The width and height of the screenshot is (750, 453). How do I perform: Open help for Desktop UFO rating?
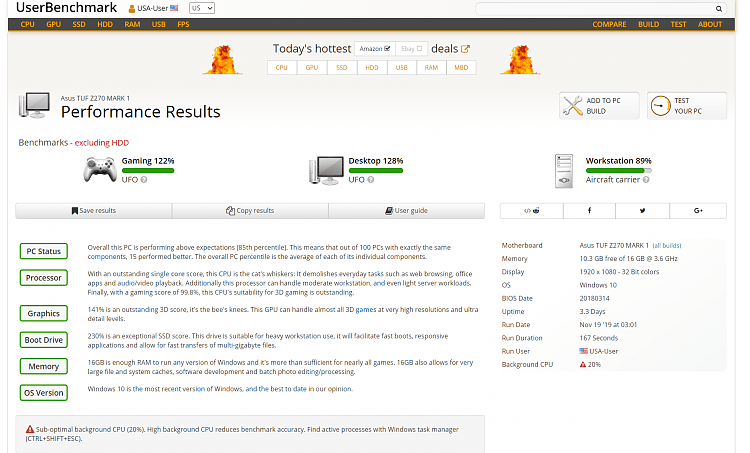tap(371, 180)
